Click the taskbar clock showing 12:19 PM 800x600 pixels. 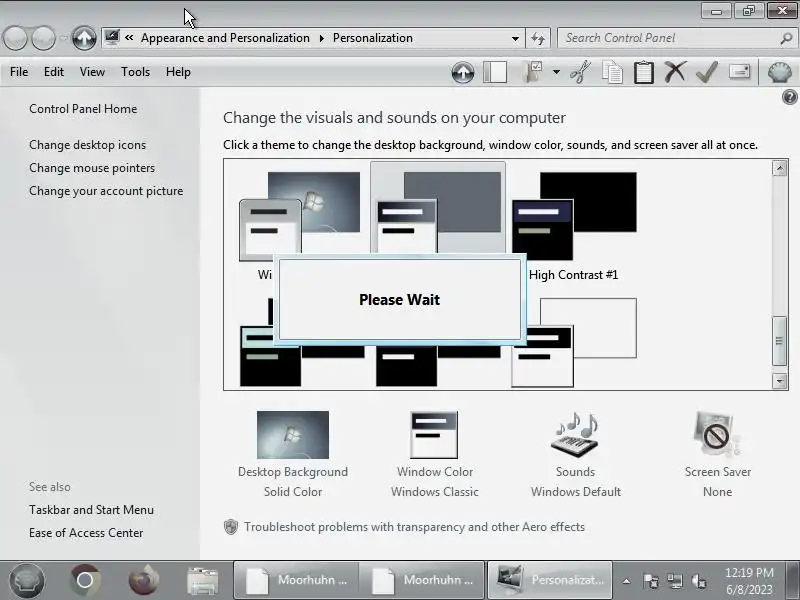click(x=749, y=581)
